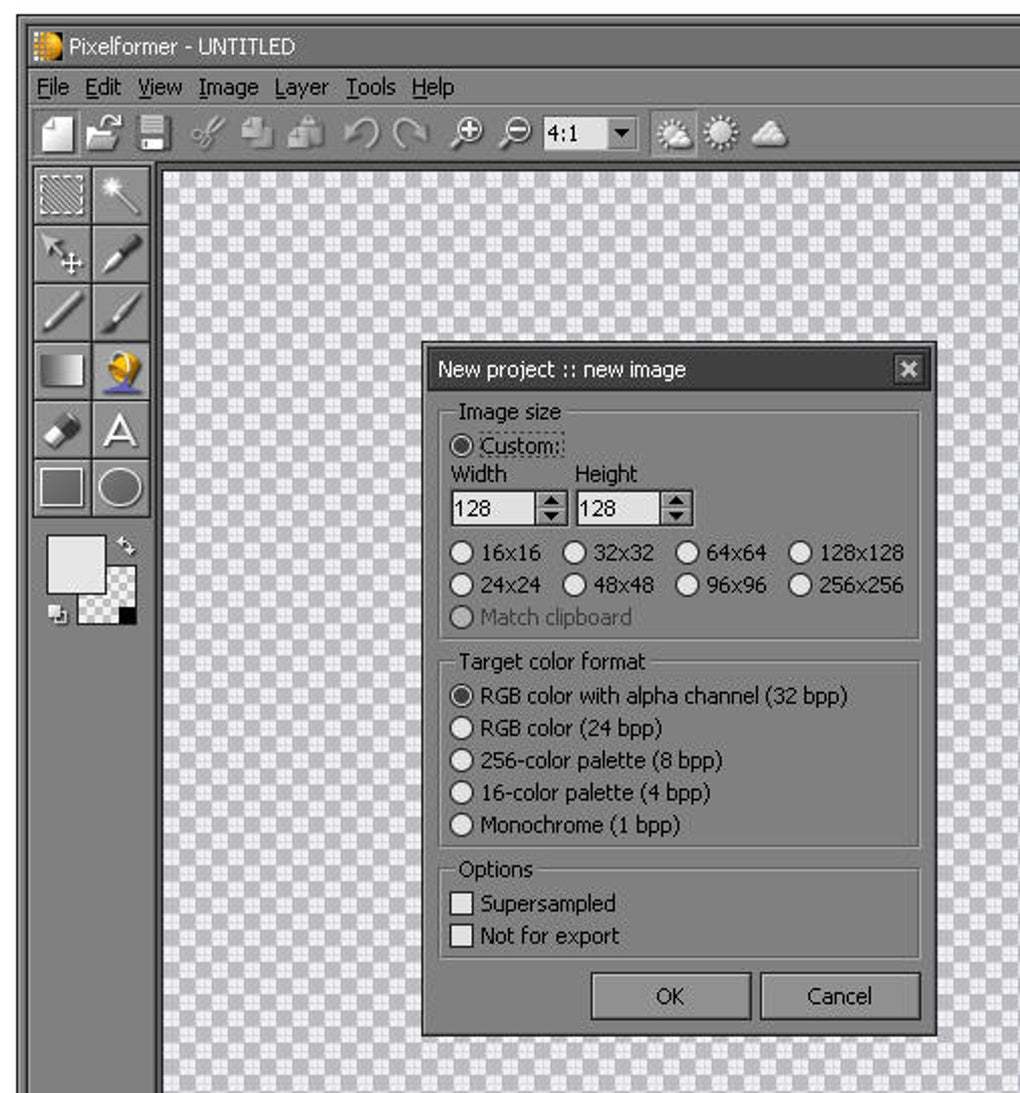Open the Tools menu
Screen dimensions: 1020x1093
pyautogui.click(x=371, y=87)
